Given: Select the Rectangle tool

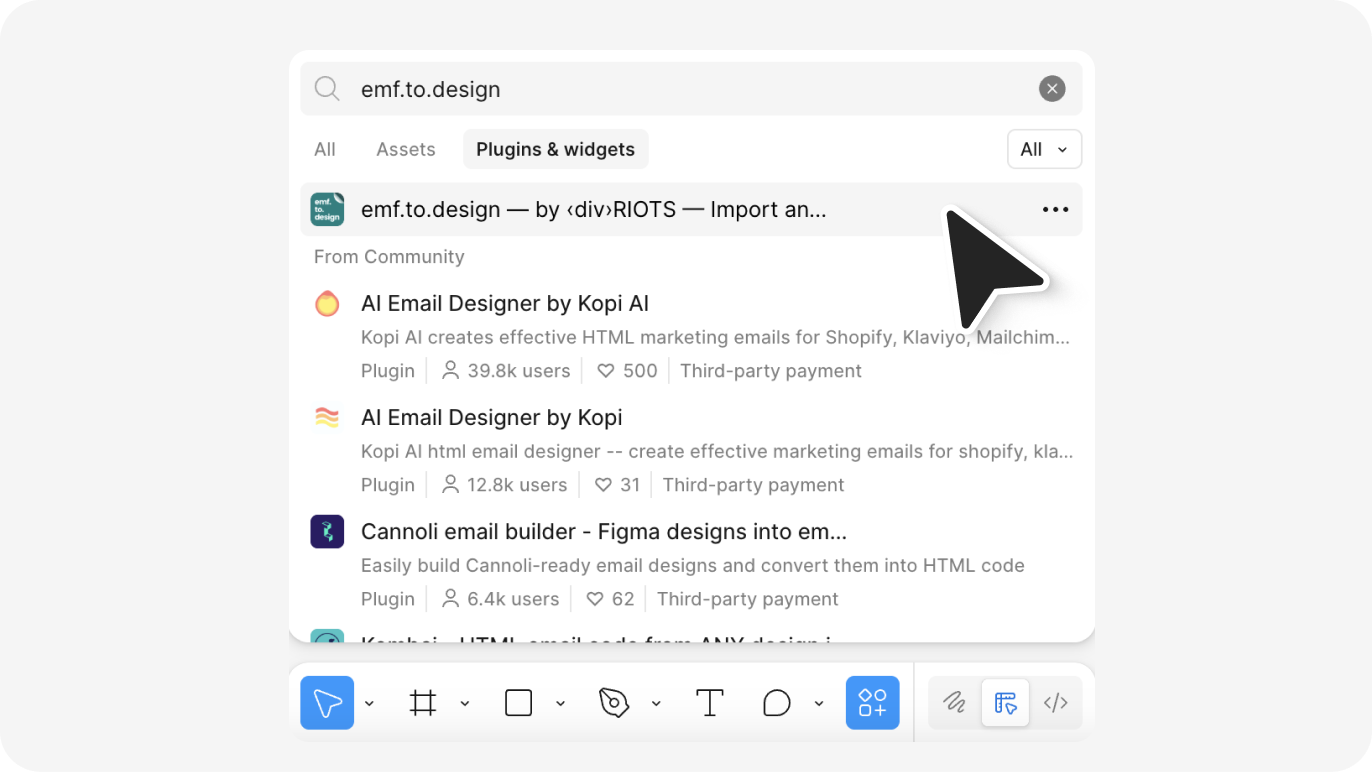Looking at the screenshot, I should [518, 702].
